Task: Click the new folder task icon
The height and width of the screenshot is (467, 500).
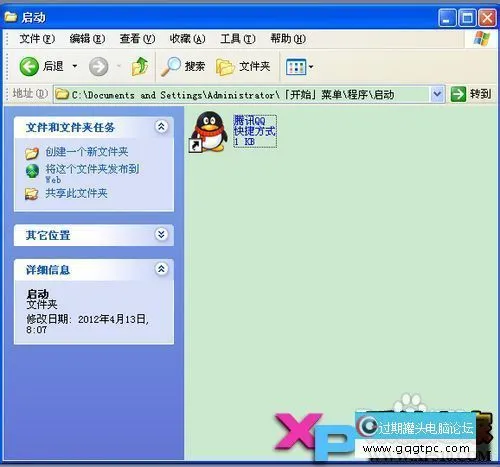Action: click(x=32, y=153)
